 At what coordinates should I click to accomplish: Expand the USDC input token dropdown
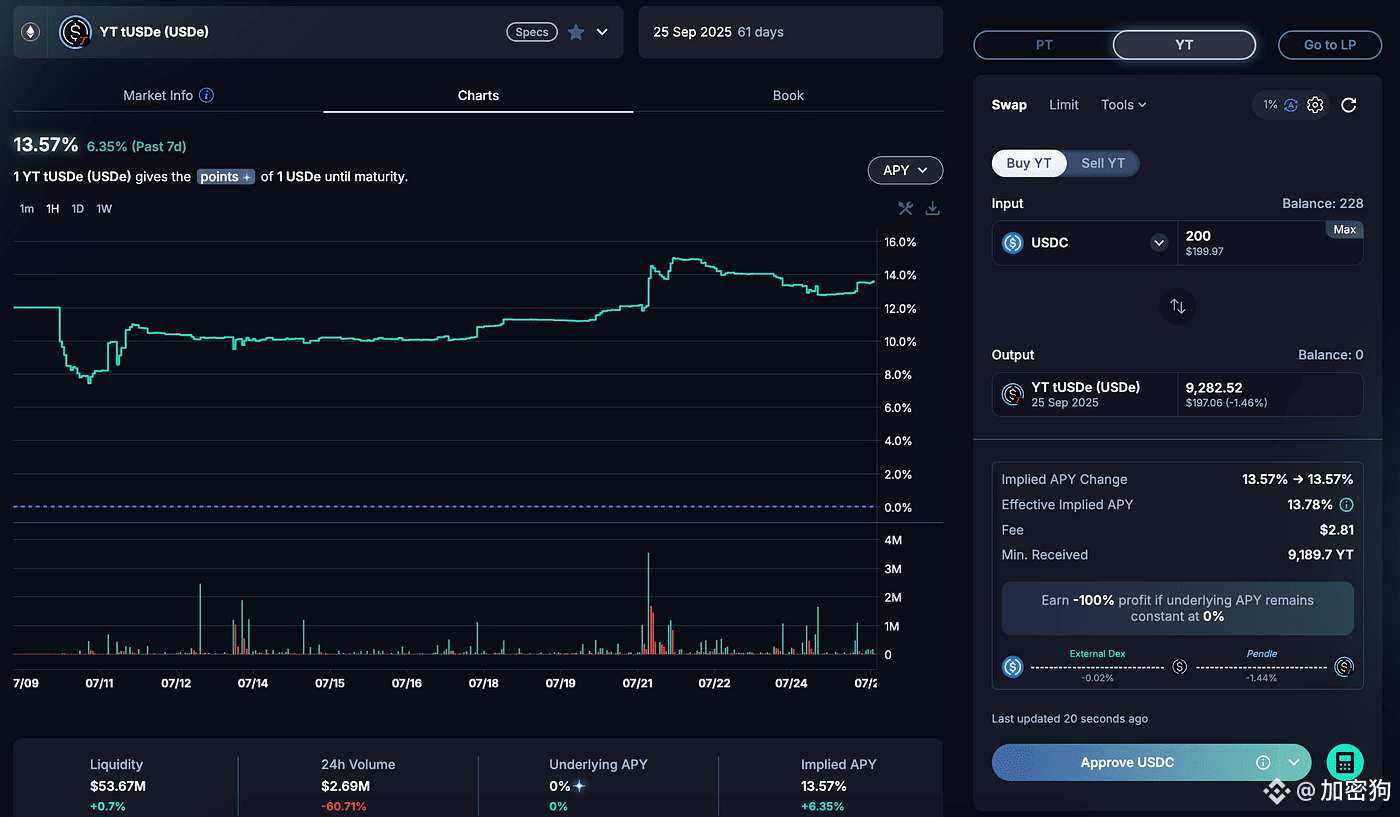1159,242
